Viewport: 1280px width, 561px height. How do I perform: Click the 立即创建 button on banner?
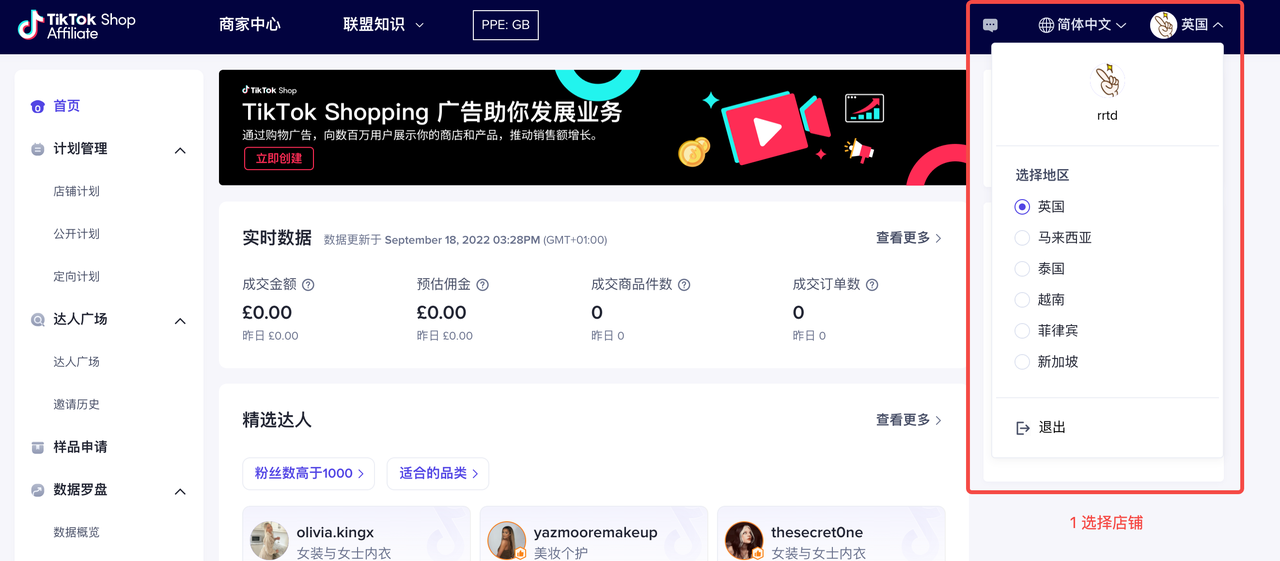click(x=279, y=159)
